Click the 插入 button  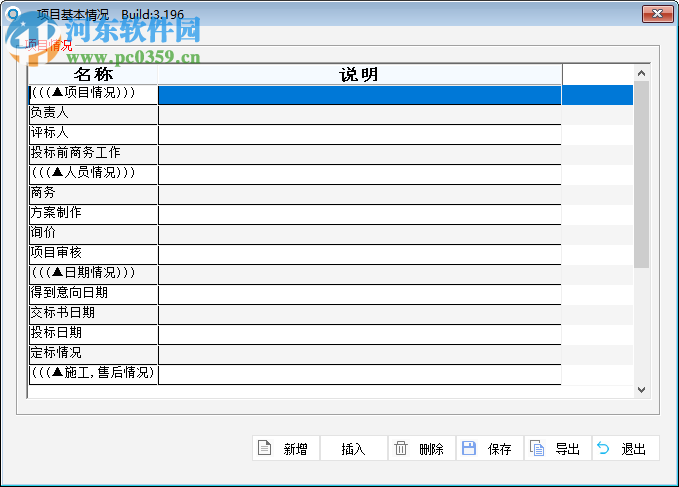(x=354, y=448)
